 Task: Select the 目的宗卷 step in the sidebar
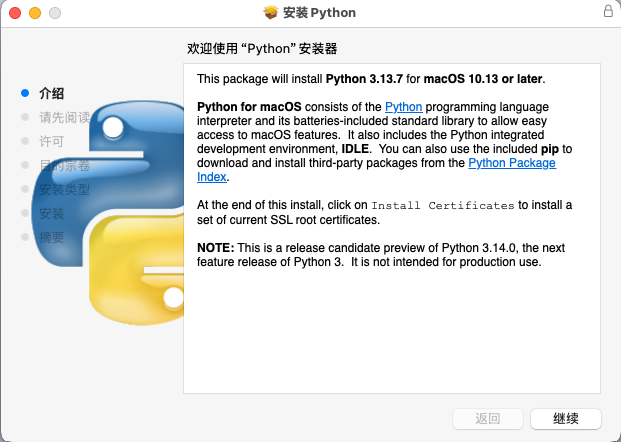click(64, 165)
